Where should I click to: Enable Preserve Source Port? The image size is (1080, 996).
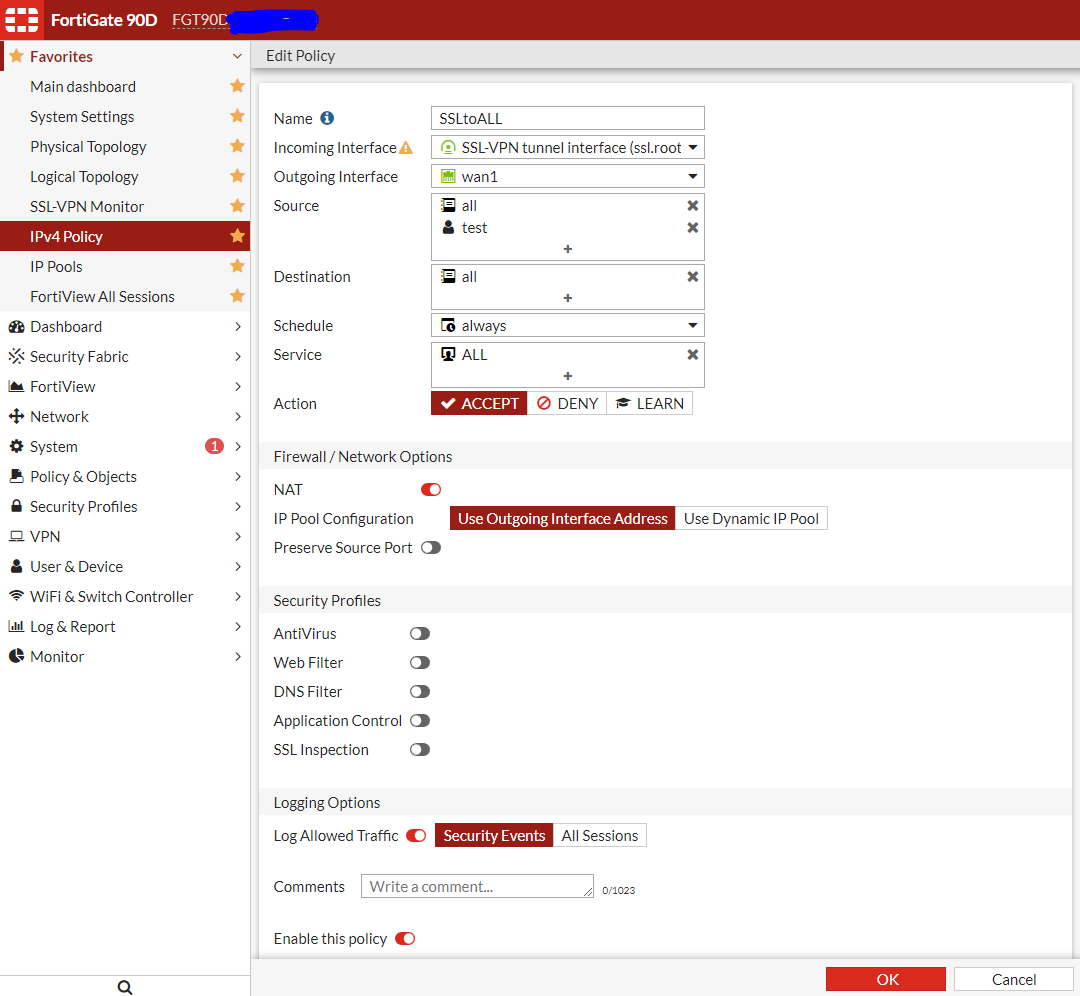pos(431,548)
